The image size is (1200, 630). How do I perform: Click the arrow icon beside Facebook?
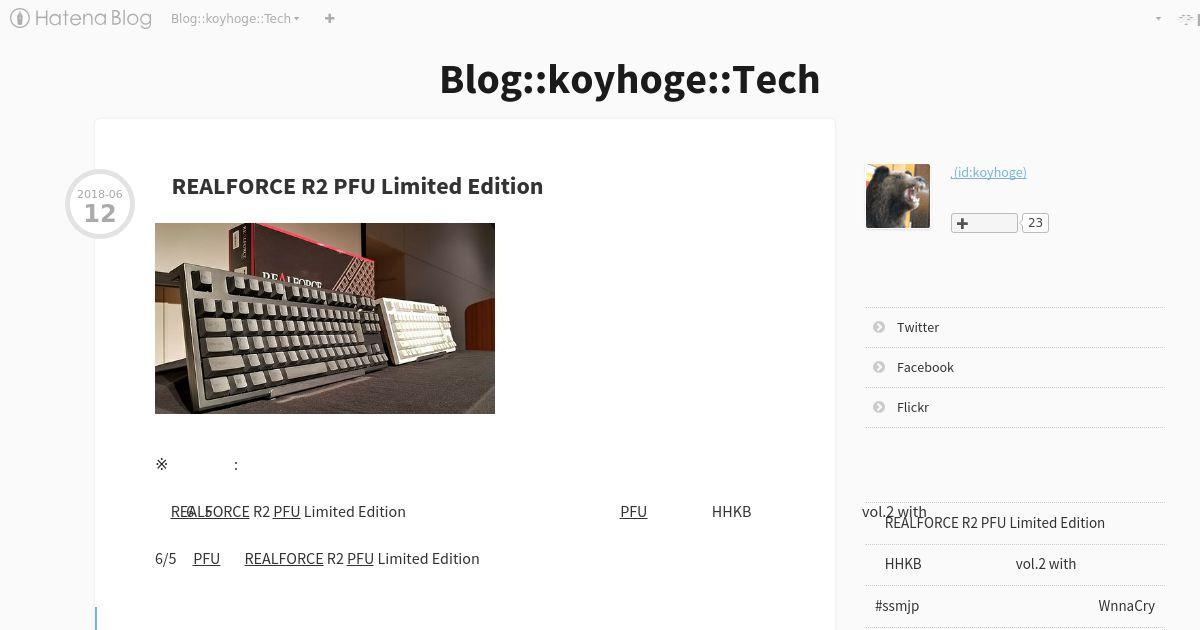879,367
